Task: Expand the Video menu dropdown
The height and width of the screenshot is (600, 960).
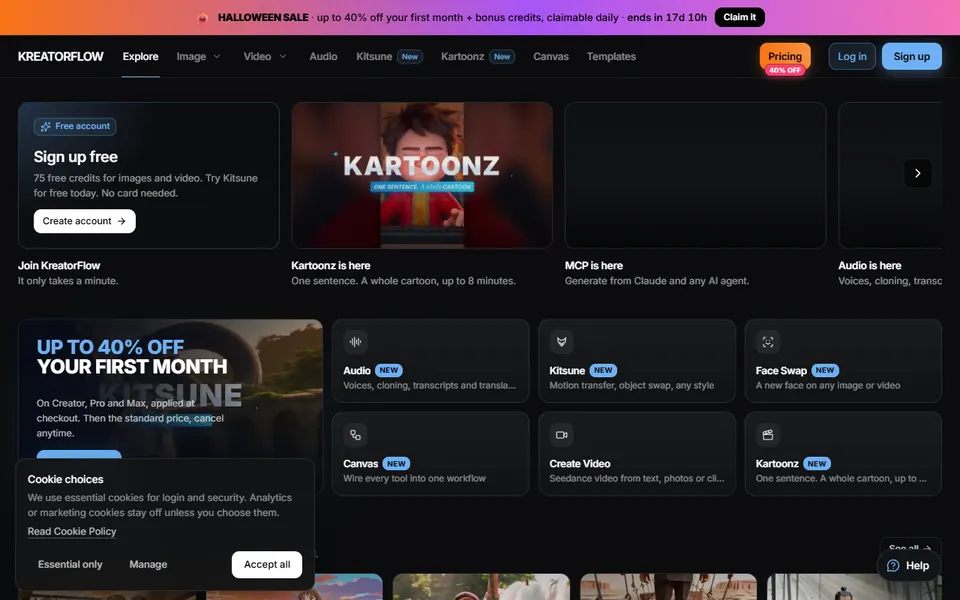Action: (x=264, y=56)
